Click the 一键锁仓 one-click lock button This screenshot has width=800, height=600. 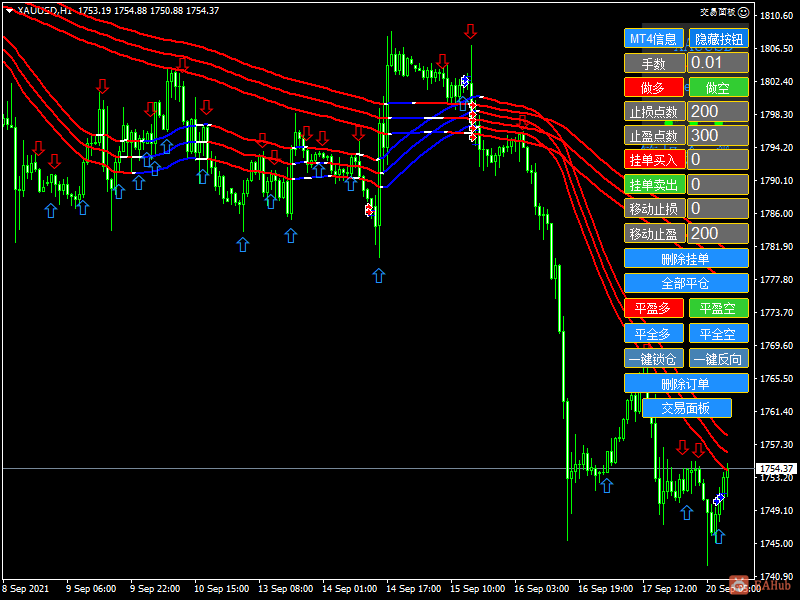[654, 359]
